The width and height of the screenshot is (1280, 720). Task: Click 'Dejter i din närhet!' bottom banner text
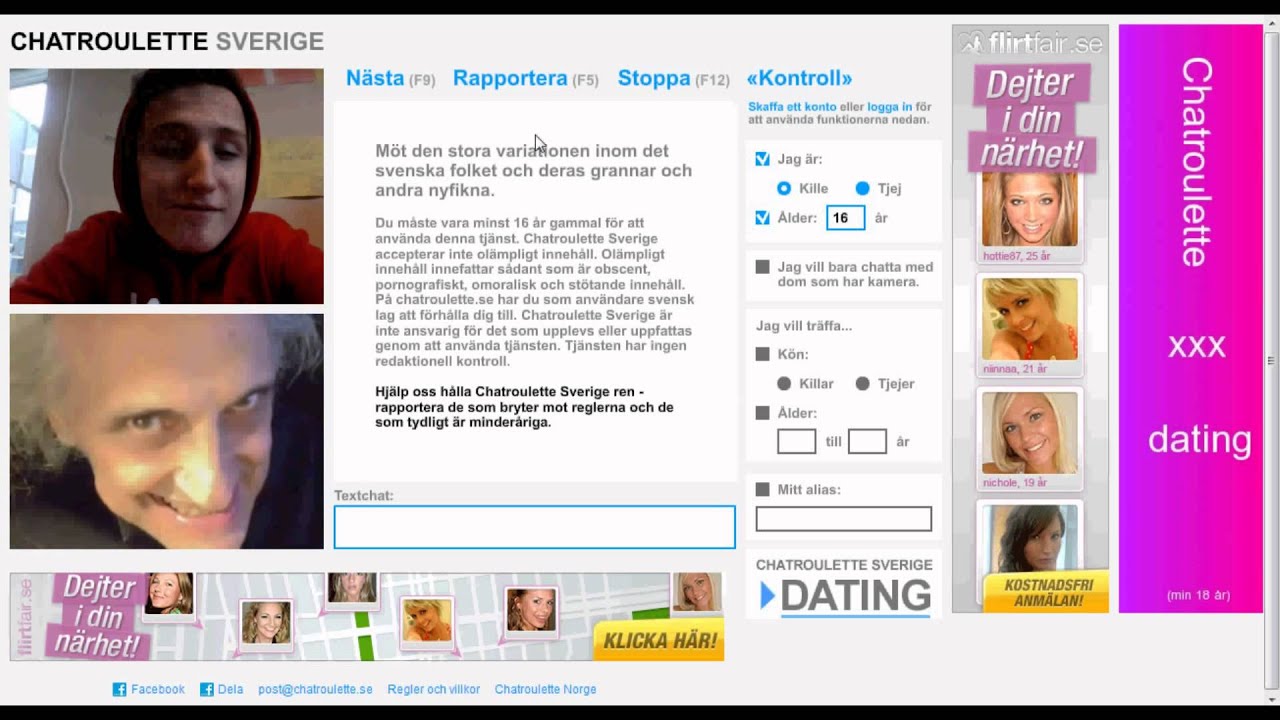click(x=96, y=616)
